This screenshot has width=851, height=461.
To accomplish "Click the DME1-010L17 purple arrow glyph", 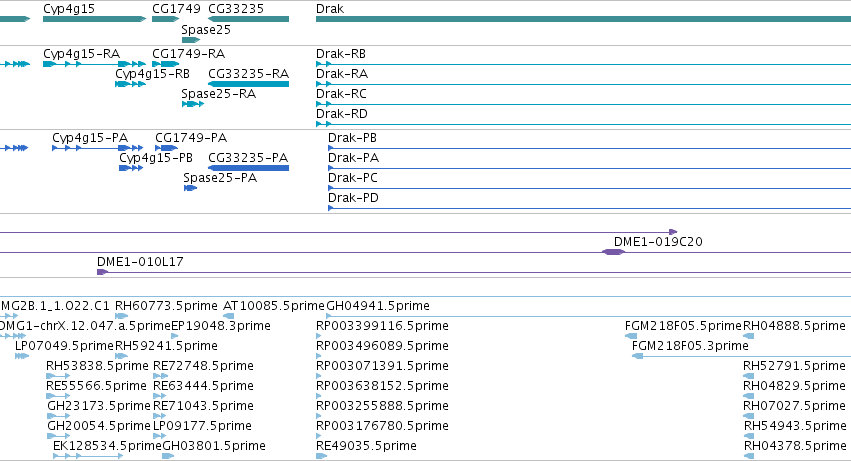I will pos(102,271).
